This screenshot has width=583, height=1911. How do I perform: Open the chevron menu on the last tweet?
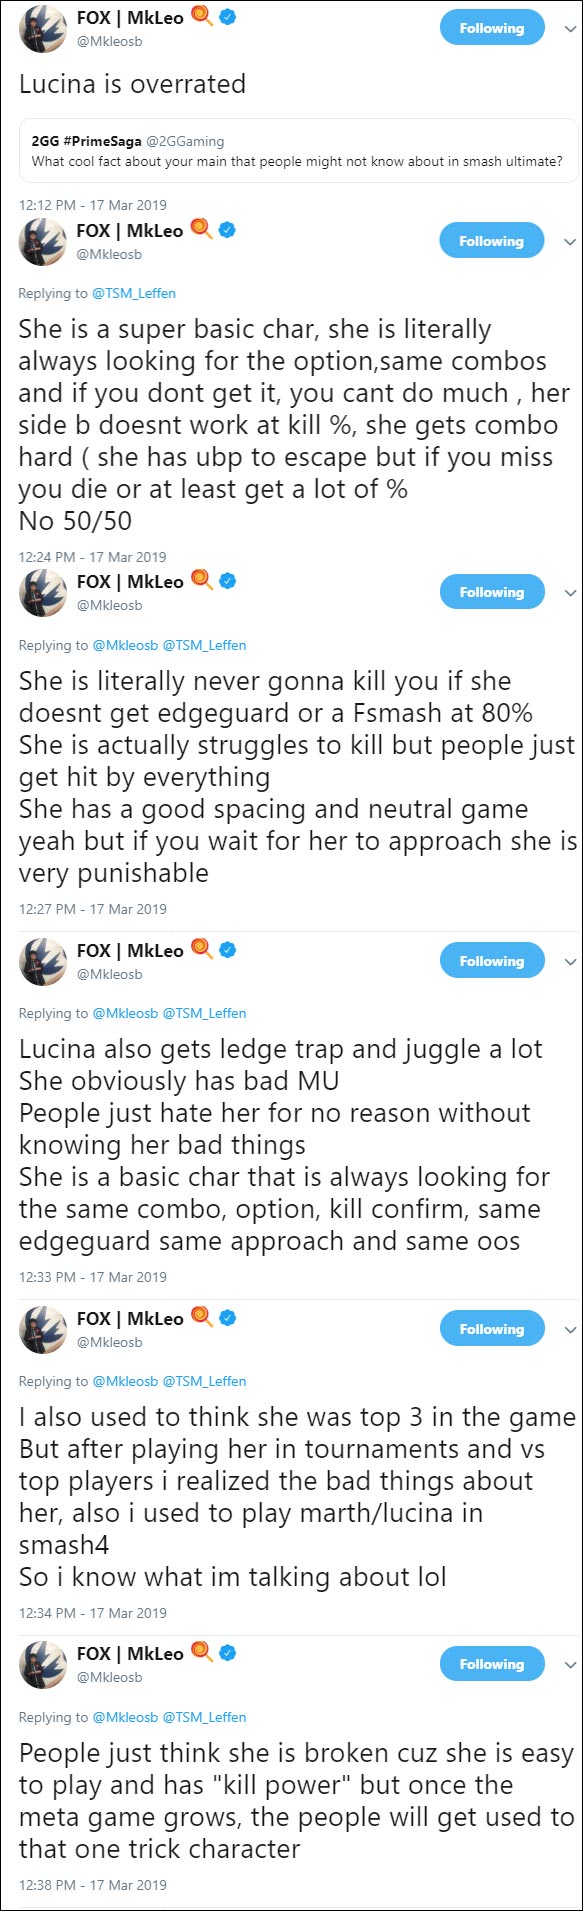tap(569, 1665)
